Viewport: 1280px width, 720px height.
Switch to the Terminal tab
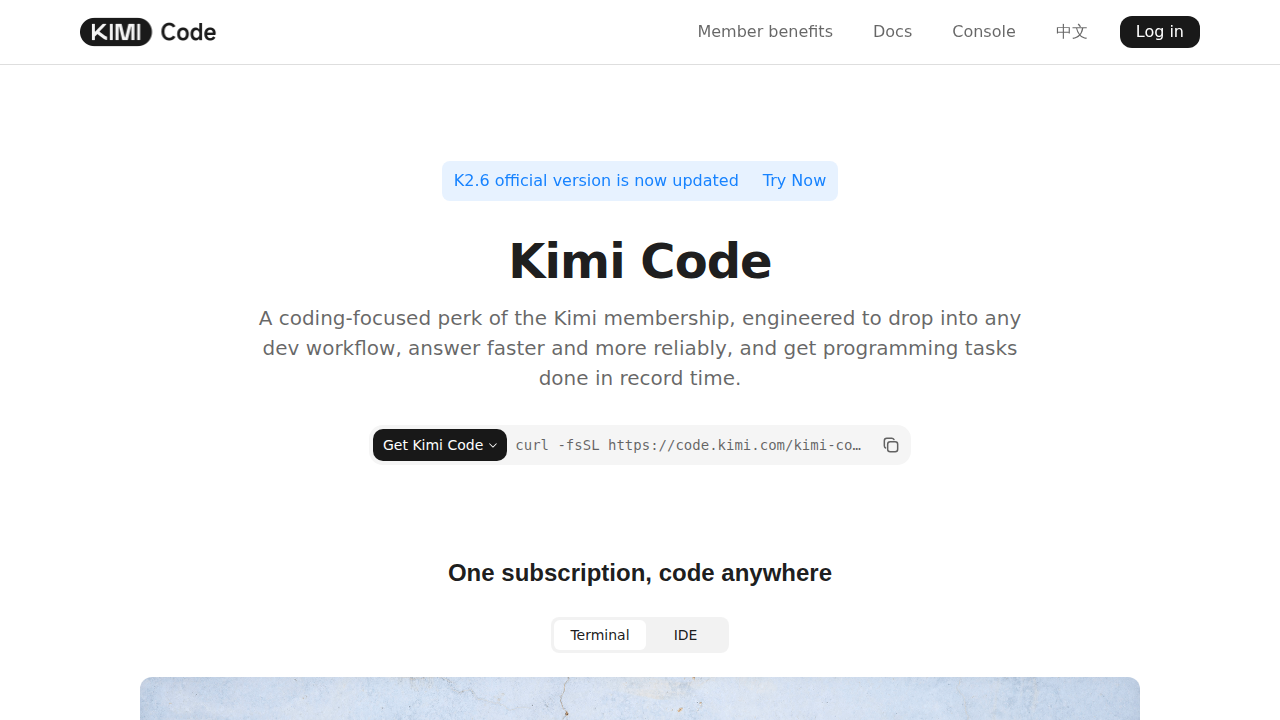pyautogui.click(x=600, y=635)
